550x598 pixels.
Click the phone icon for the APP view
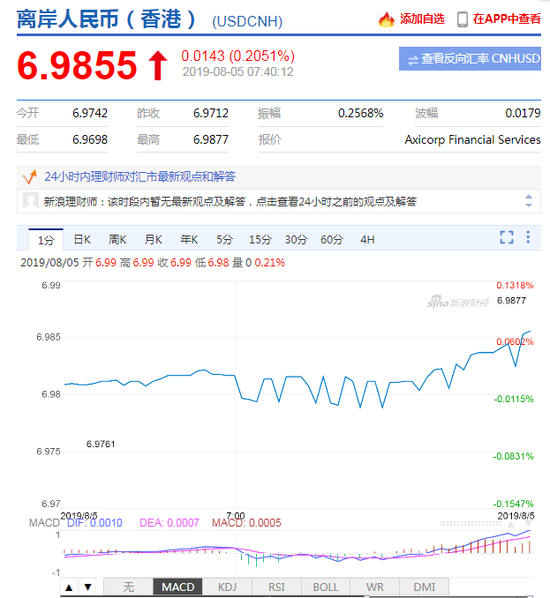tap(462, 19)
